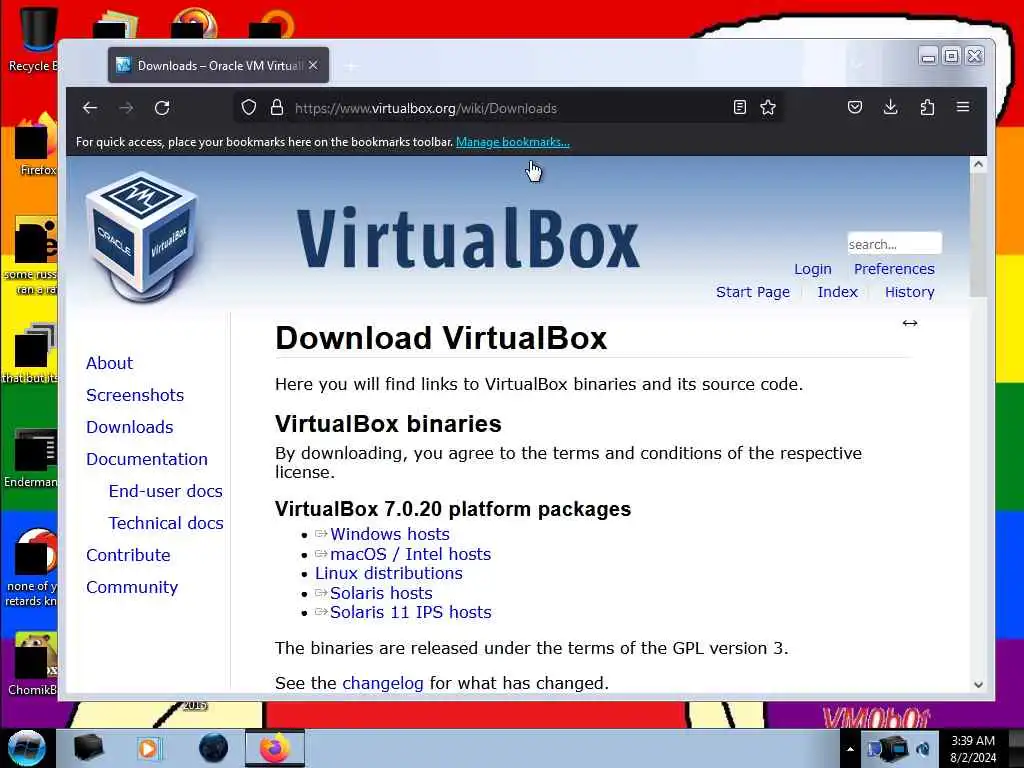This screenshot has width=1024, height=768.
Task: Toggle reader view icon in address bar
Action: click(x=739, y=108)
